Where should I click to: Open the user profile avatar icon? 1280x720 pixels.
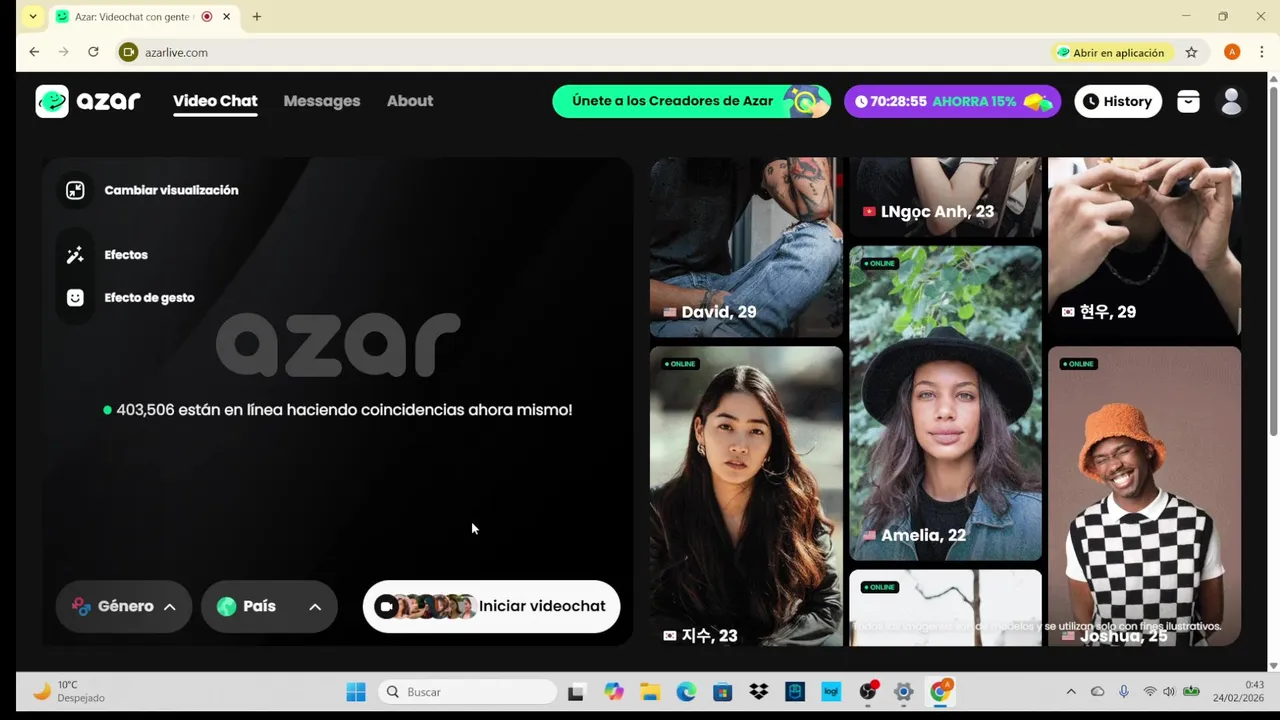coord(1232,101)
